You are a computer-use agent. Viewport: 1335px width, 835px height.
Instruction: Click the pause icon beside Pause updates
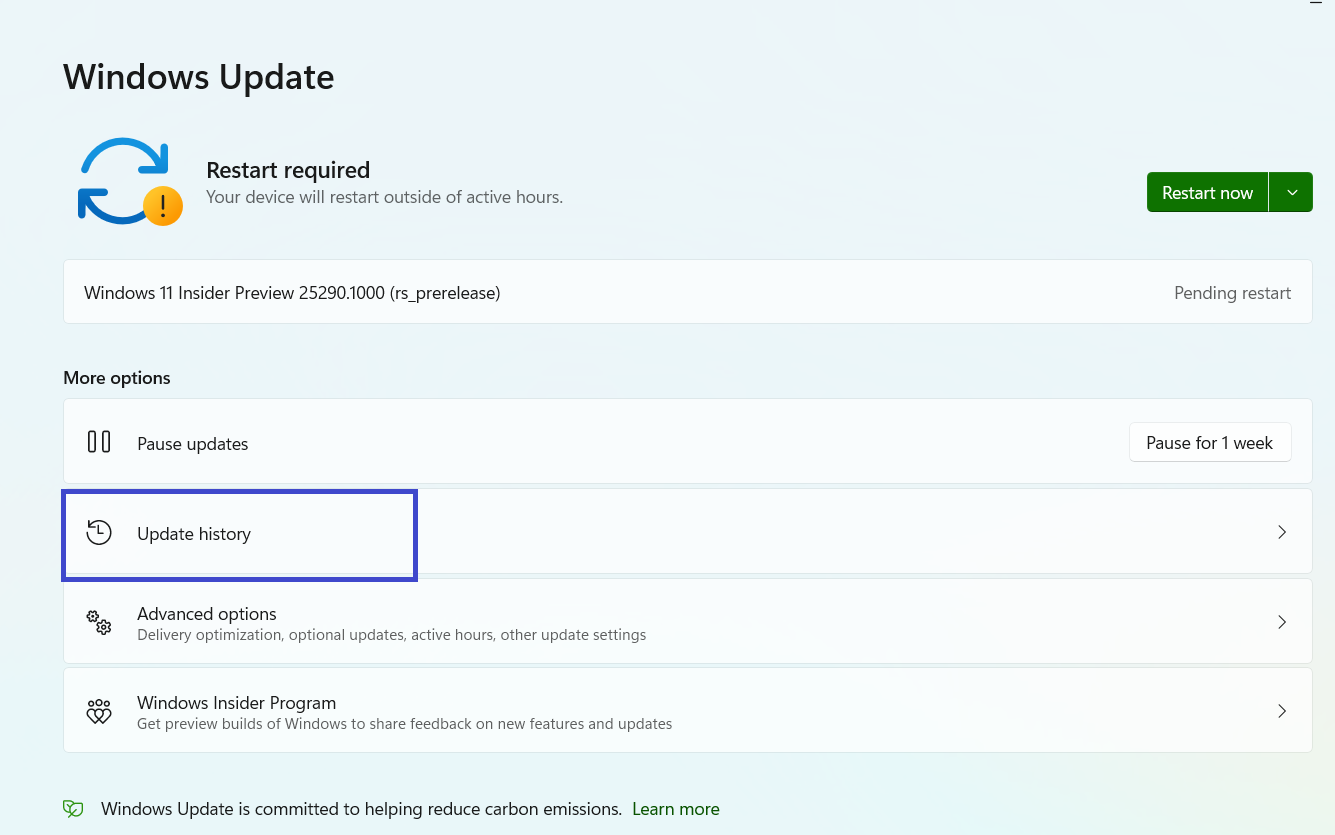click(99, 442)
